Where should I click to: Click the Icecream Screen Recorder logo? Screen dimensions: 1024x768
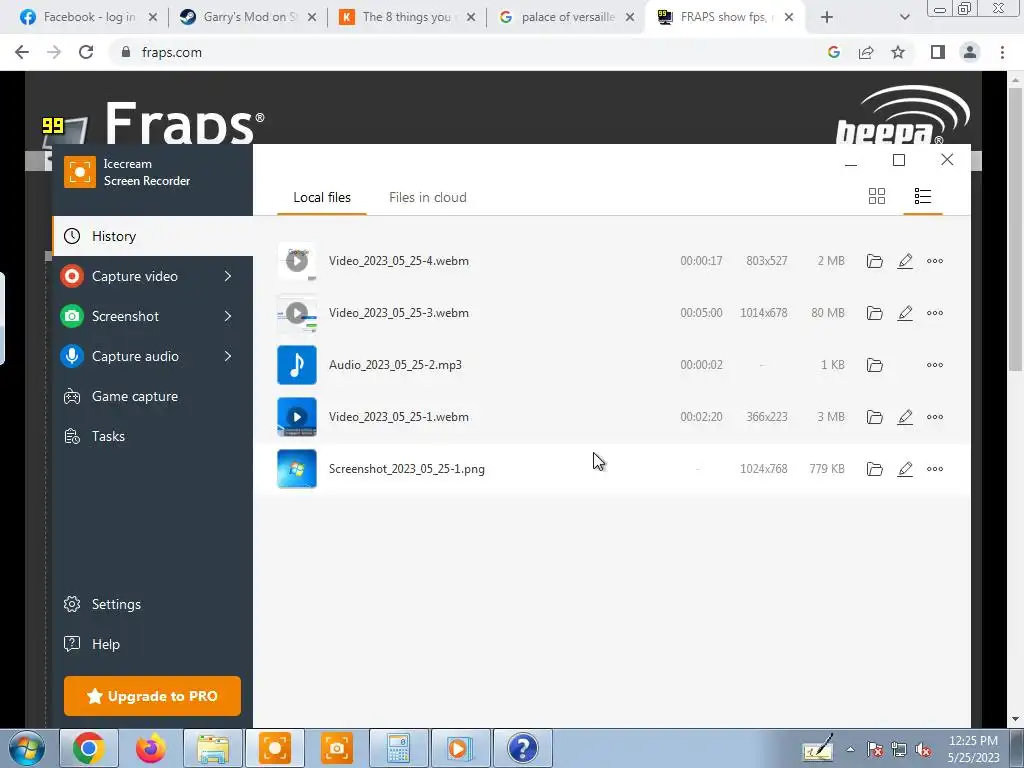click(x=80, y=172)
